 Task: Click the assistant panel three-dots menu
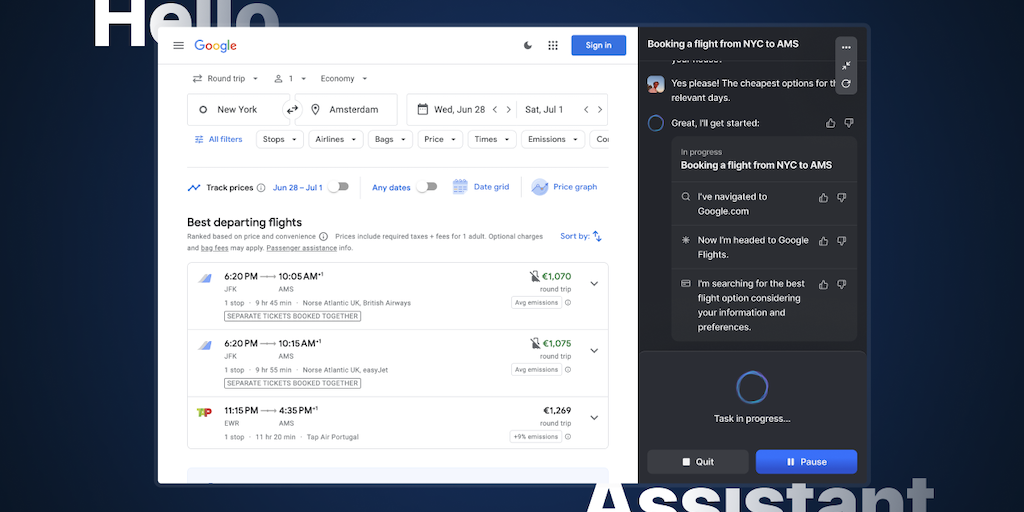[846, 47]
